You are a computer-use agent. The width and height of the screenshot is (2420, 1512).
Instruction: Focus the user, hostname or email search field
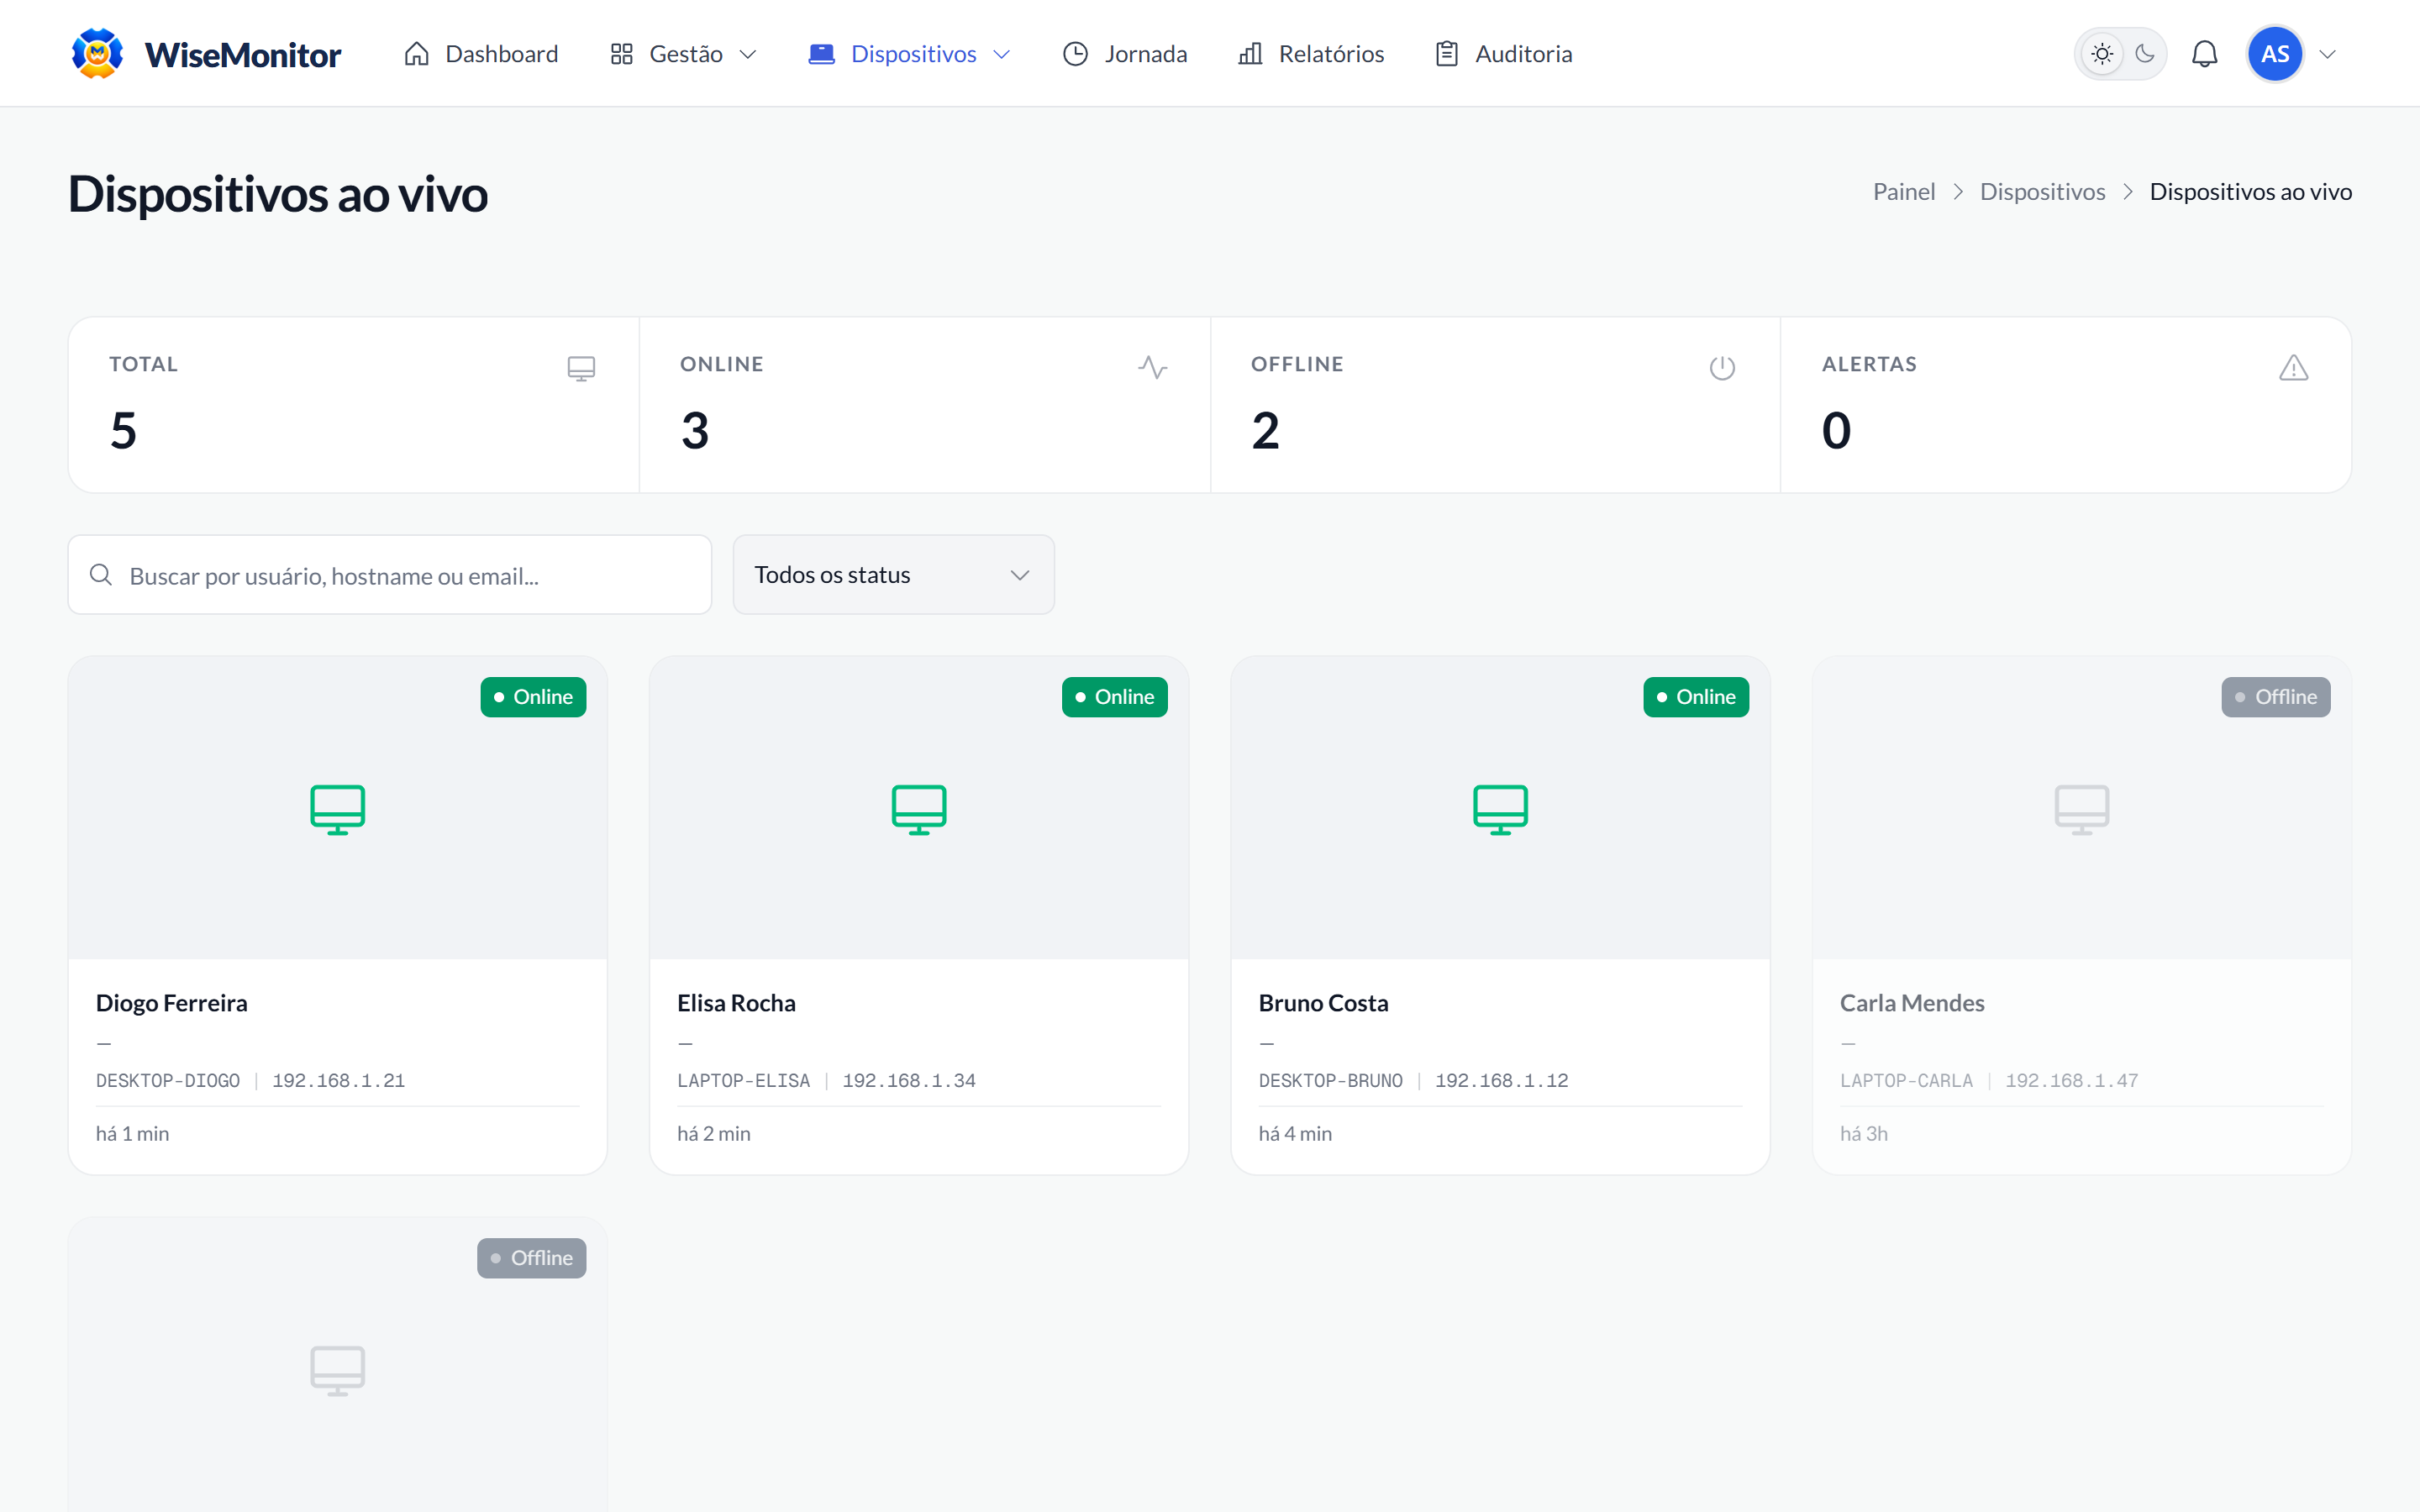click(x=390, y=575)
